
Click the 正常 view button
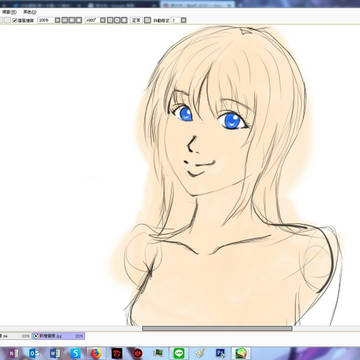(x=136, y=20)
